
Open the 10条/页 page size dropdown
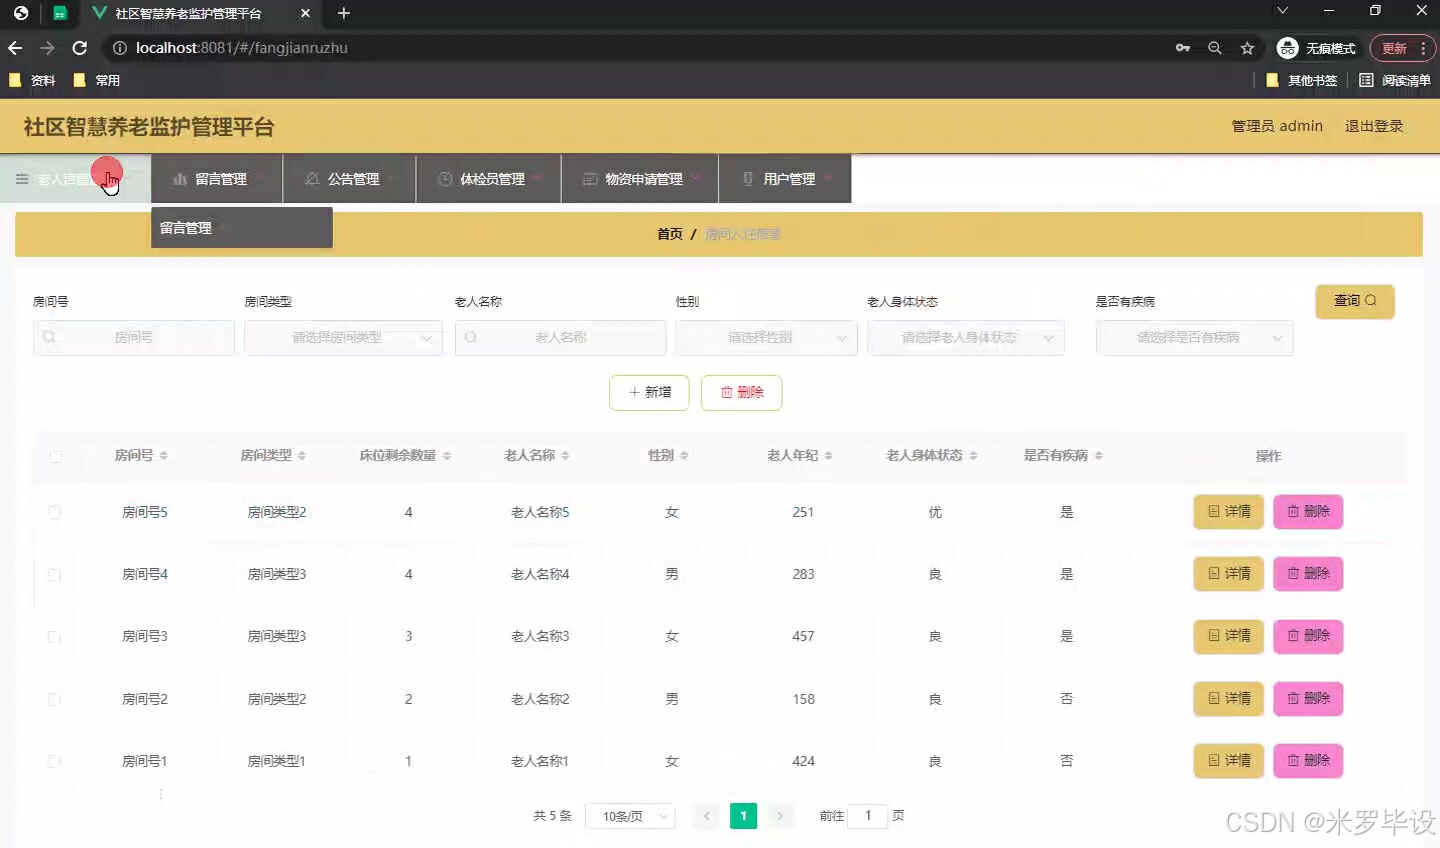[x=630, y=817]
